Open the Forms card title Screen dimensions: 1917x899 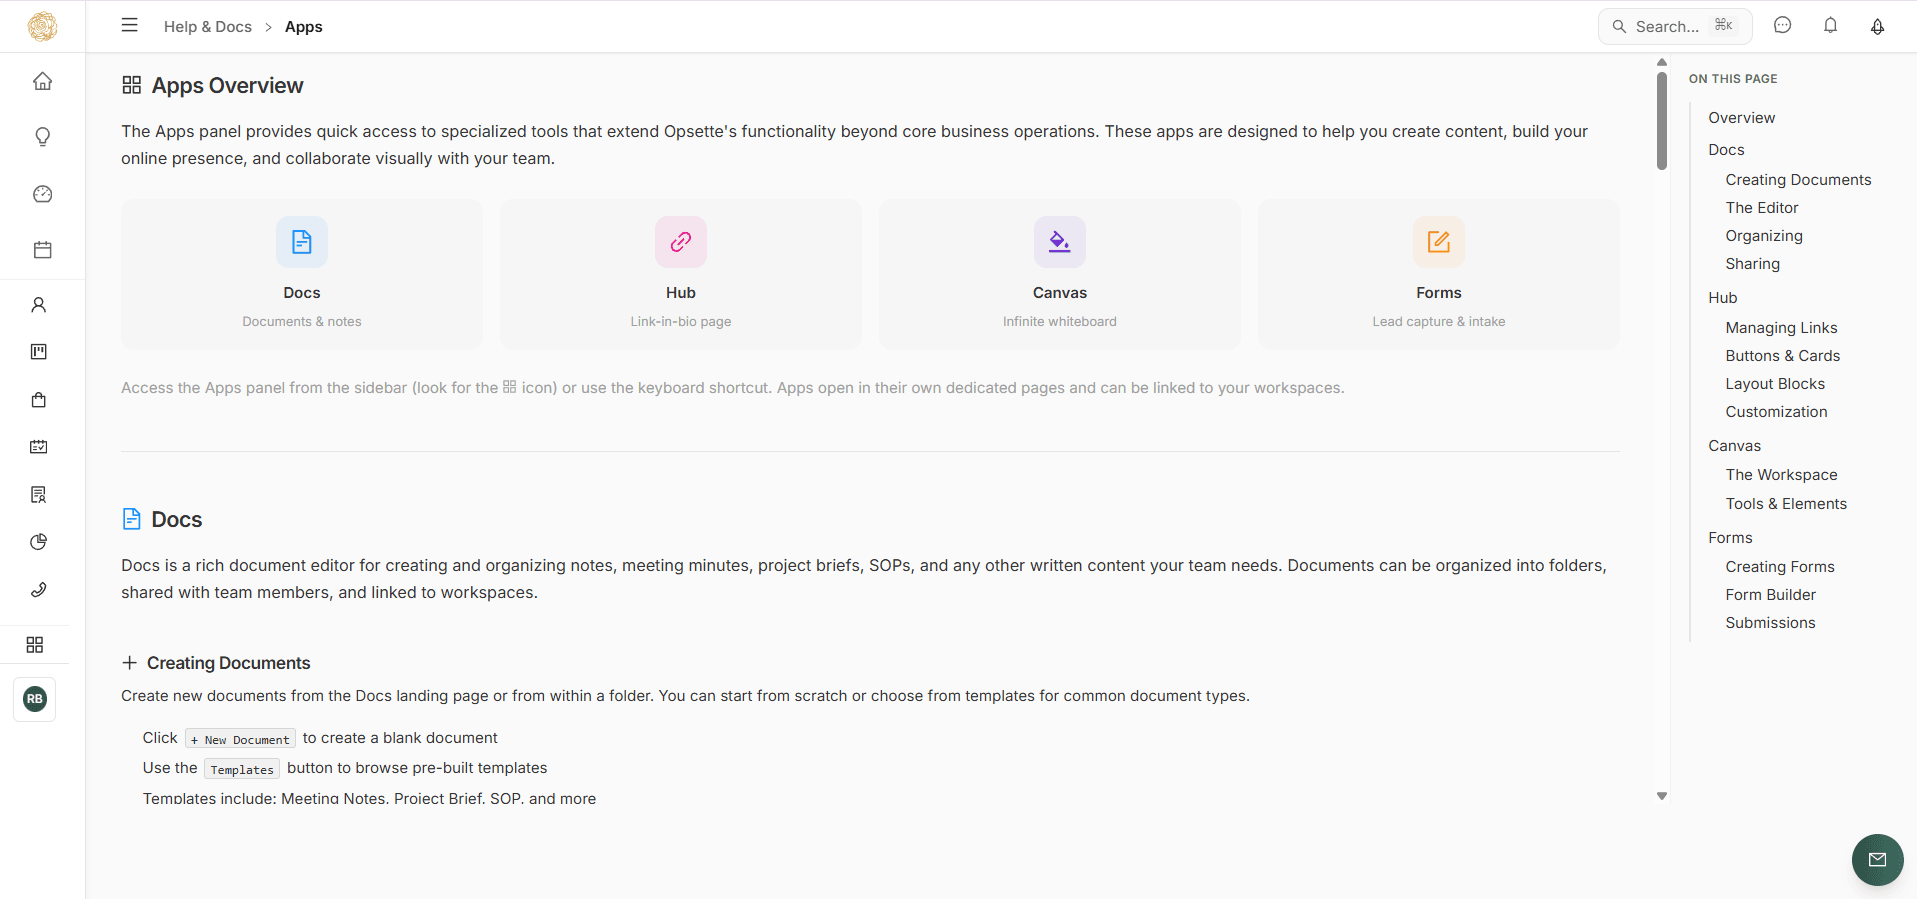pos(1439,293)
